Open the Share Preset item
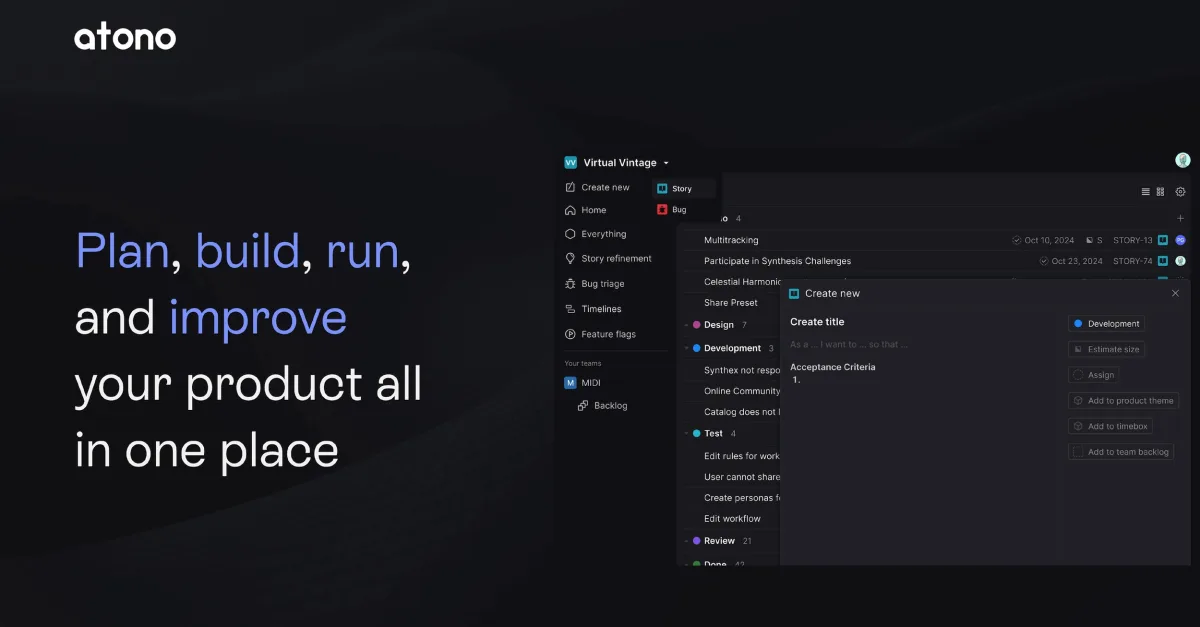The image size is (1200, 627). coord(731,303)
